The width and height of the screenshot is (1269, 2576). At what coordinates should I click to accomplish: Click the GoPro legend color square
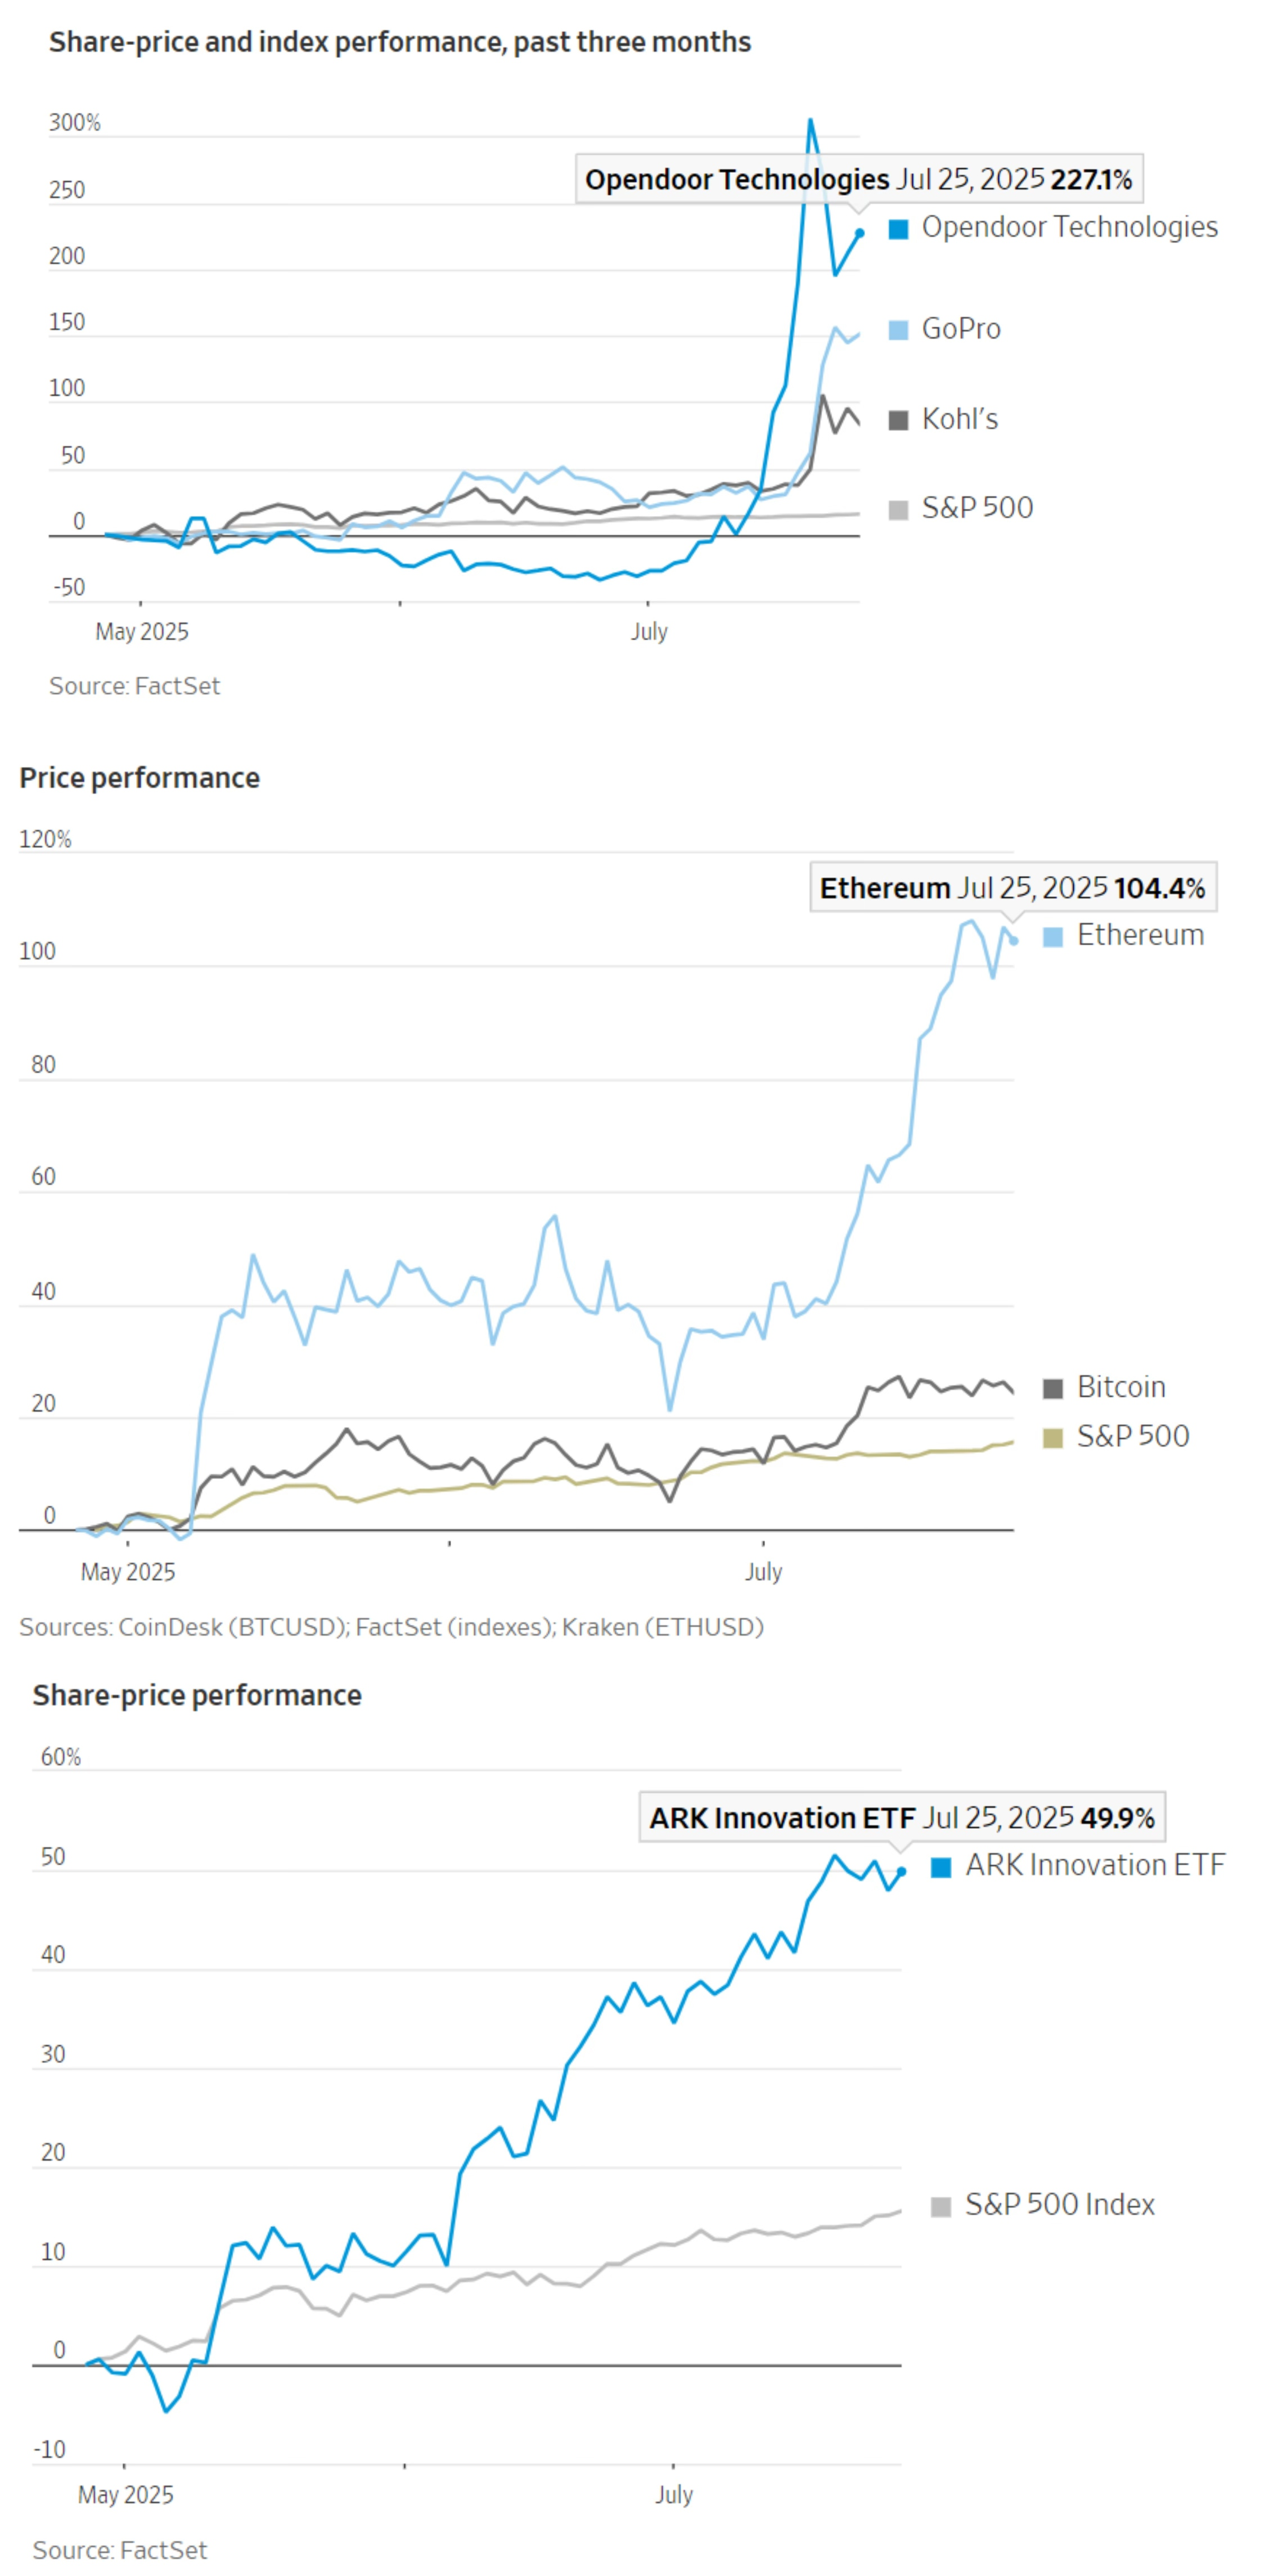pyautogui.click(x=898, y=330)
